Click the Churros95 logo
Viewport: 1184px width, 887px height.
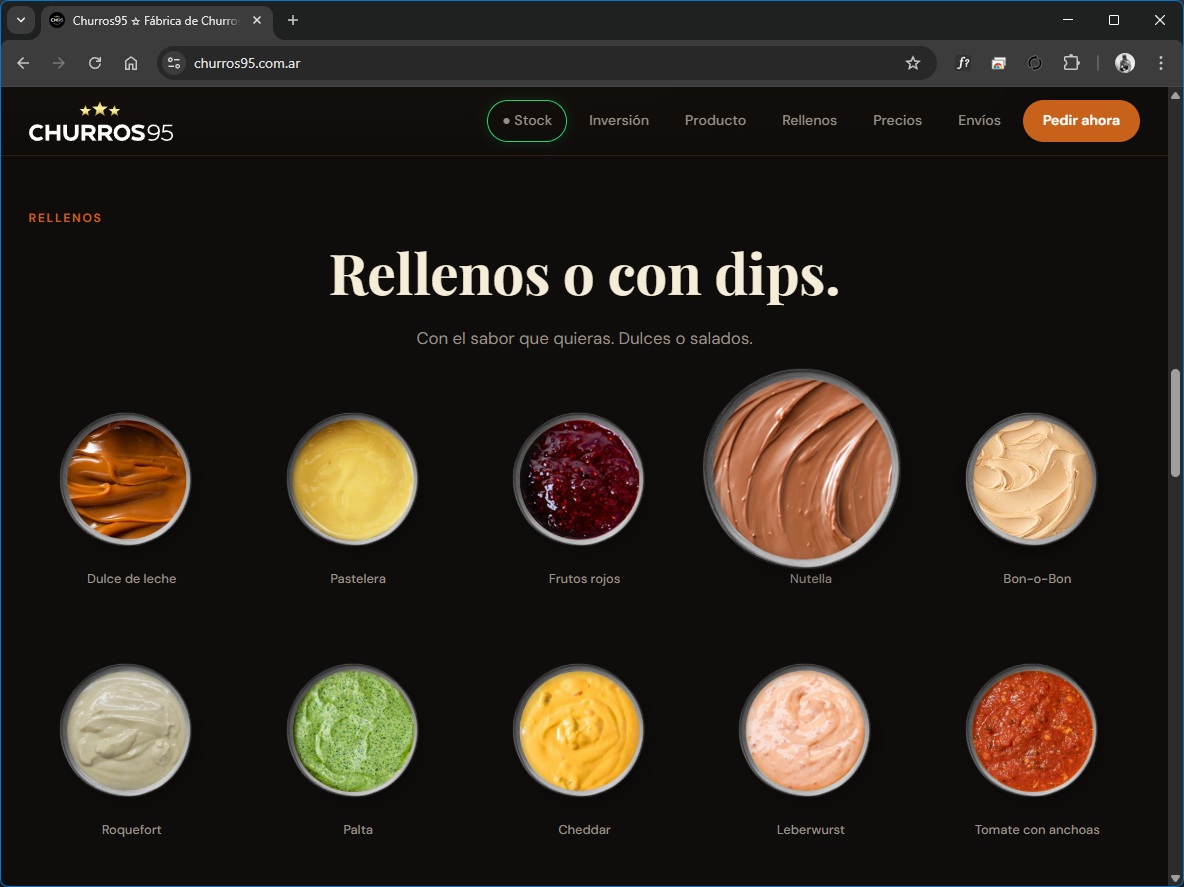coord(100,123)
